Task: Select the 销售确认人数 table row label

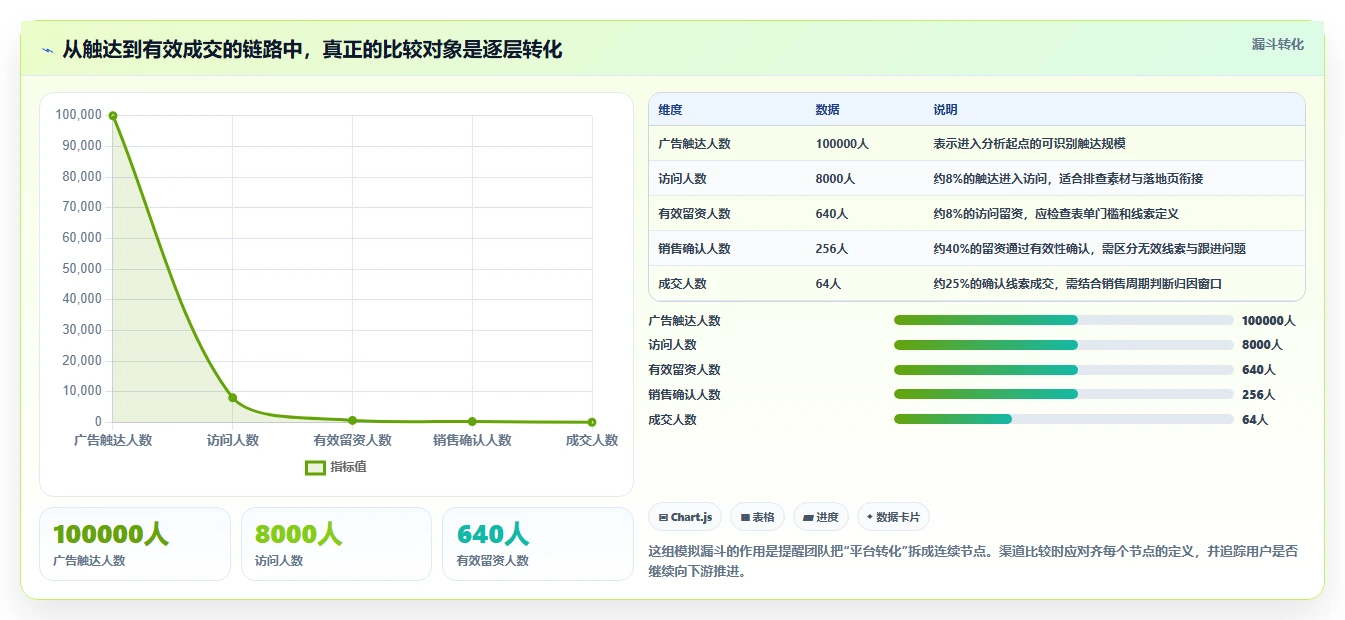Action: 694,249
